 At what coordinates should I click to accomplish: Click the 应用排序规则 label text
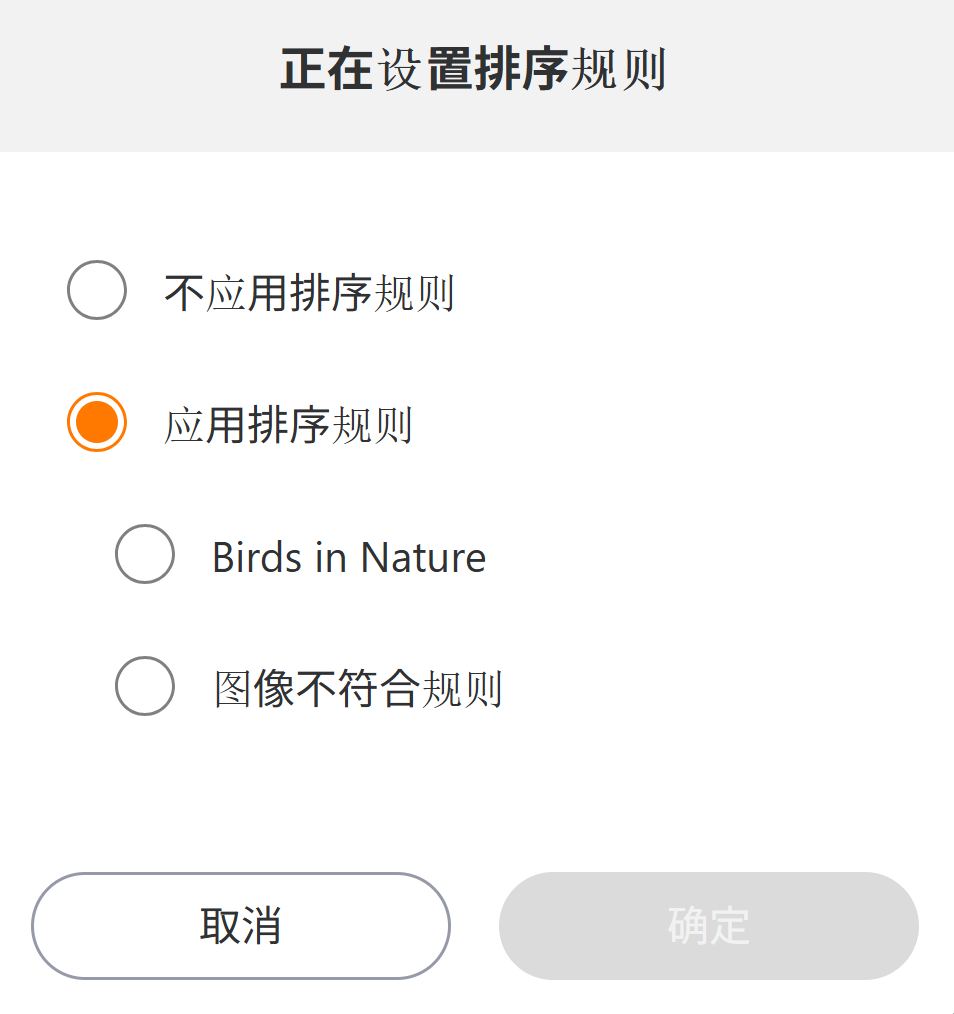coord(288,426)
